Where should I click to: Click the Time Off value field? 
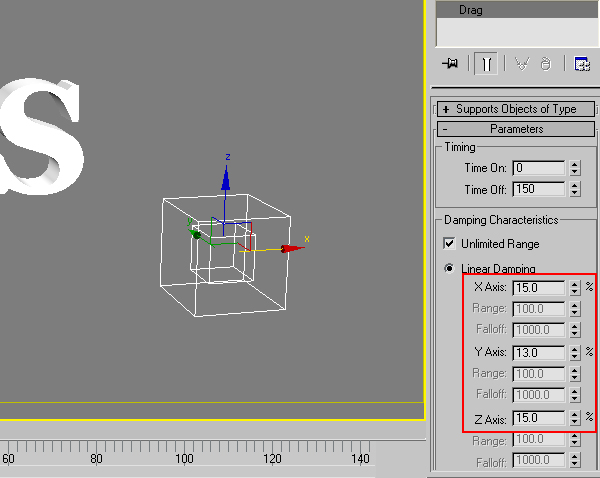538,189
